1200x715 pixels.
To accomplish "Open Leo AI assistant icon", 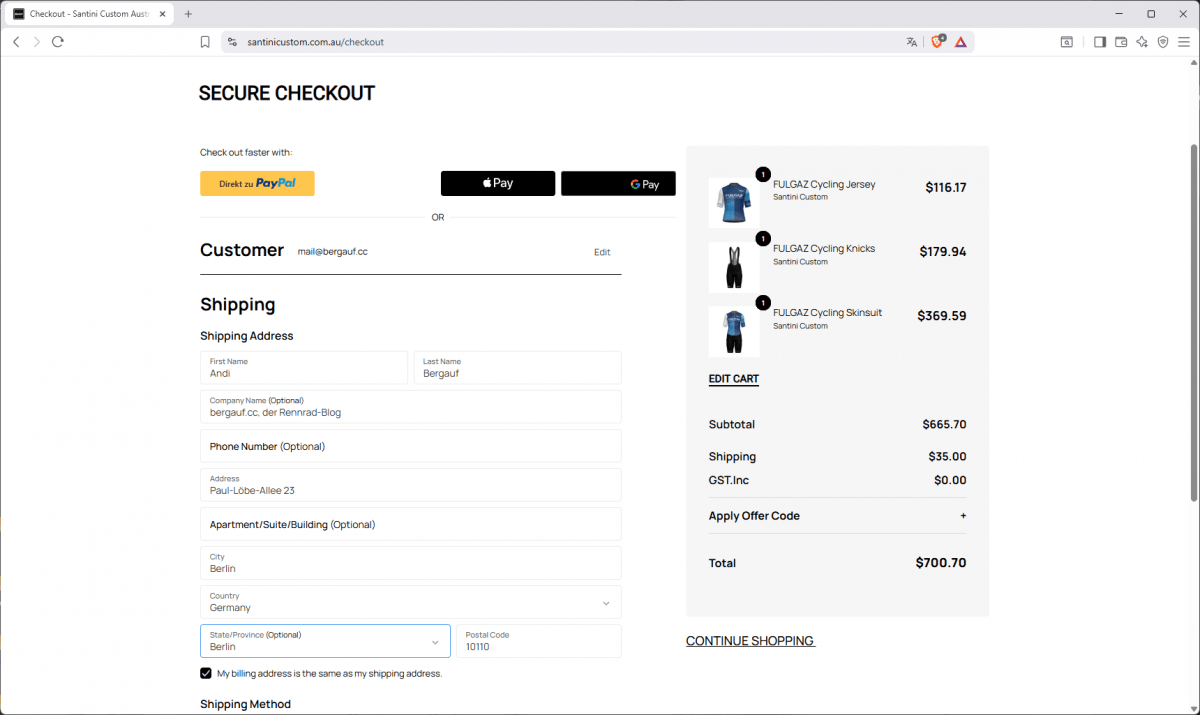I will pos(1142,42).
